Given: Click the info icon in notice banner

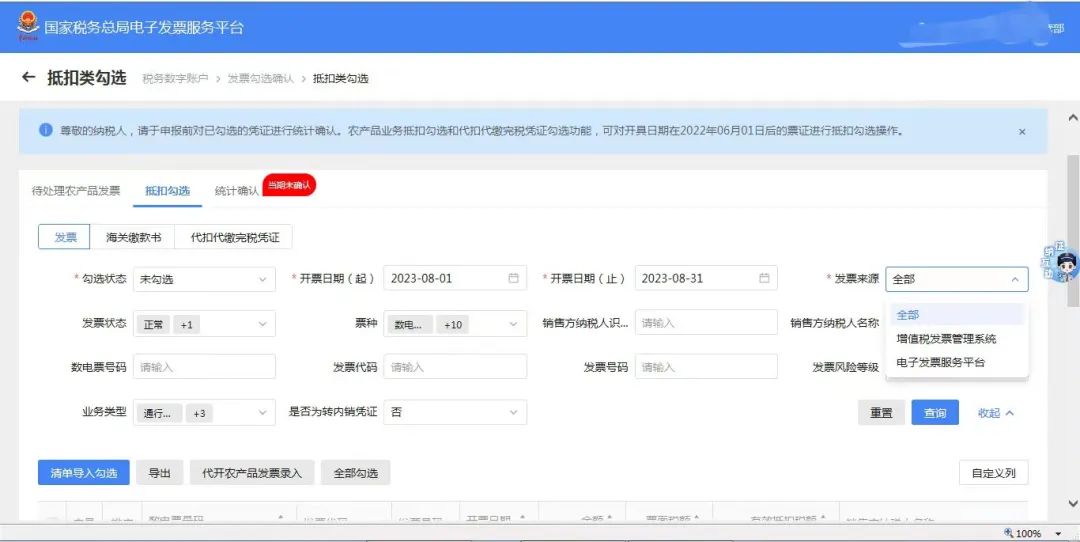Looking at the screenshot, I should pyautogui.click(x=45, y=130).
